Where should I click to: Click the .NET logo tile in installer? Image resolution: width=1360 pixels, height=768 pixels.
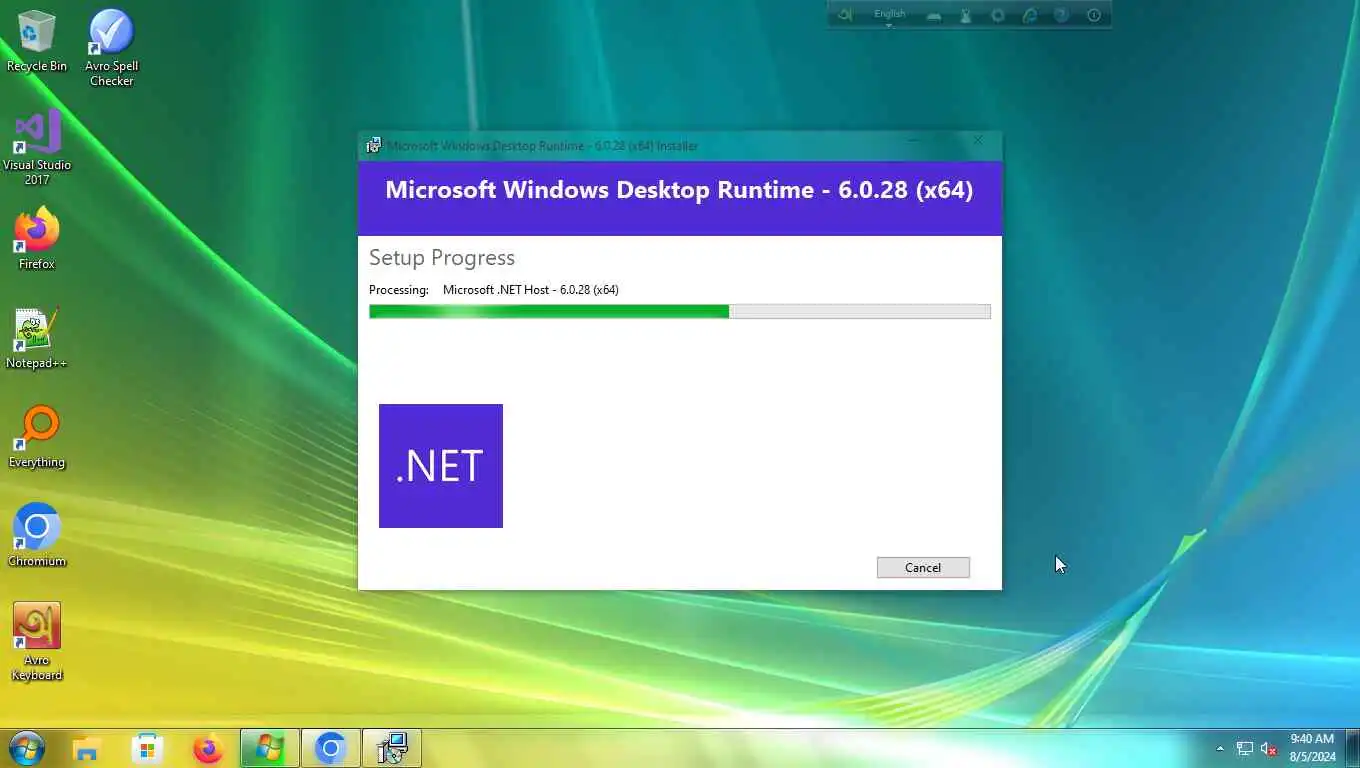click(441, 466)
